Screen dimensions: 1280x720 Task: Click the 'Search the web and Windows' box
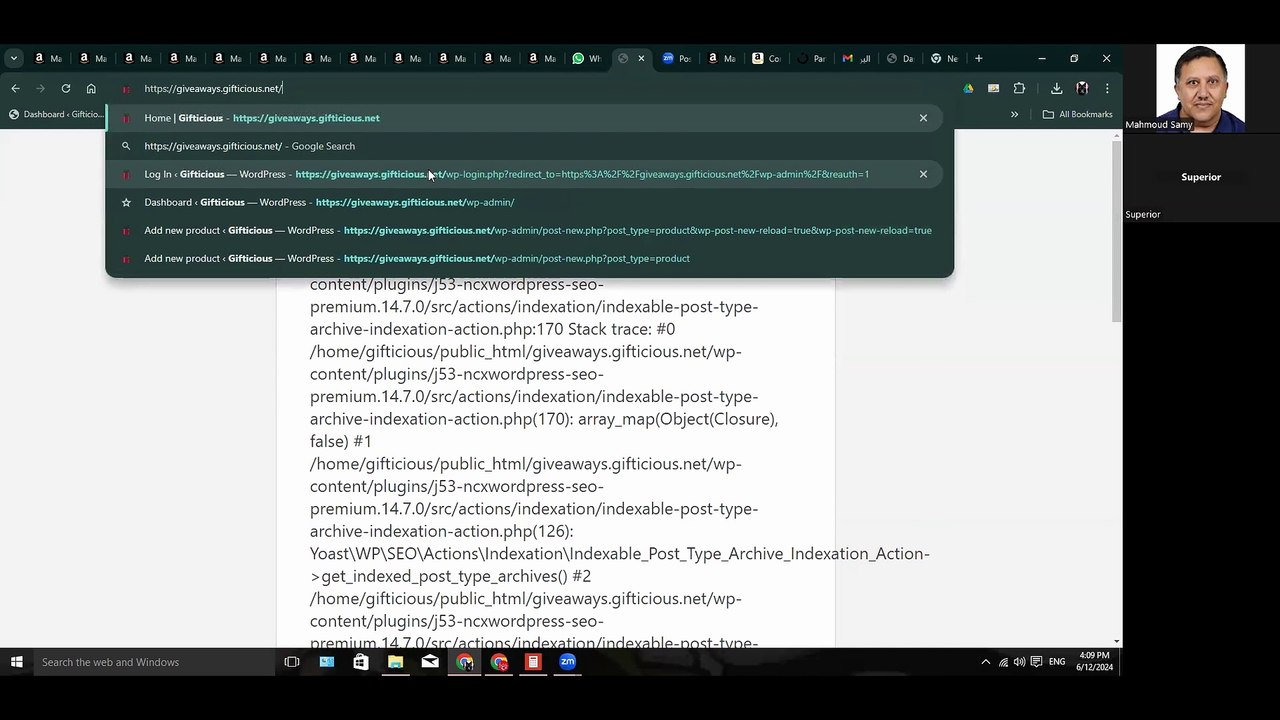coord(153,662)
